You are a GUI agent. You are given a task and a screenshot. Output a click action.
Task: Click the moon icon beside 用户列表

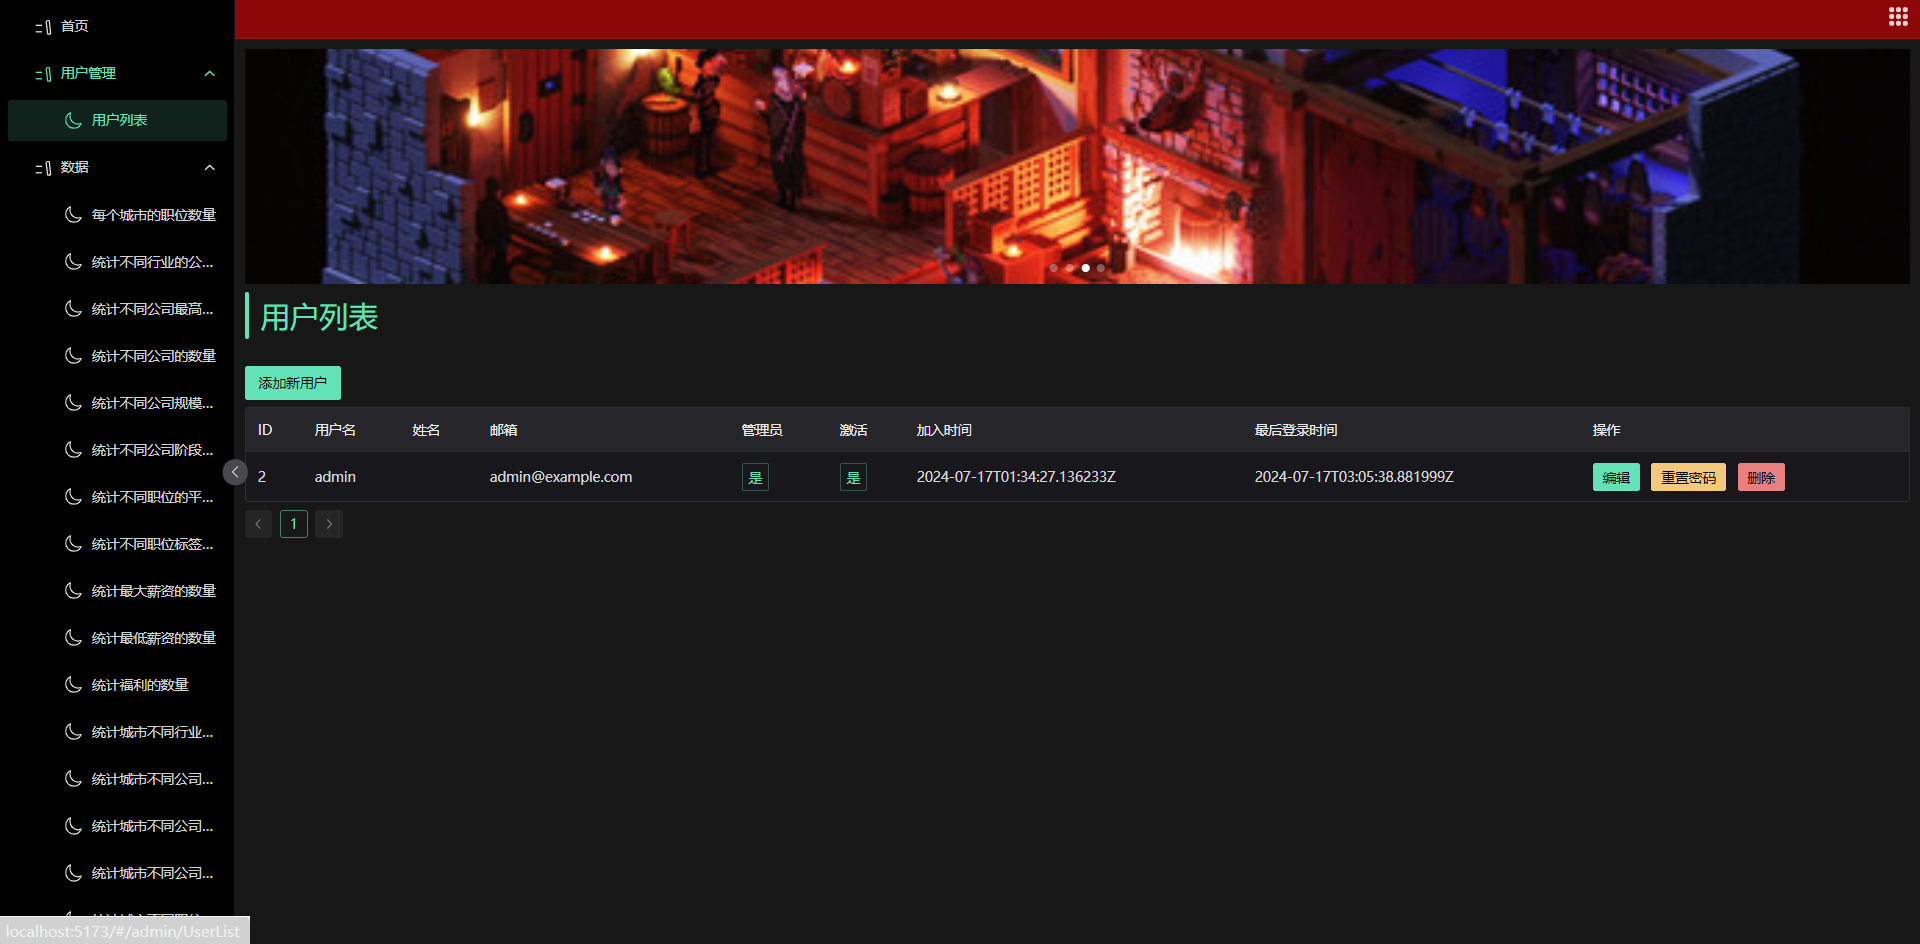click(73, 120)
